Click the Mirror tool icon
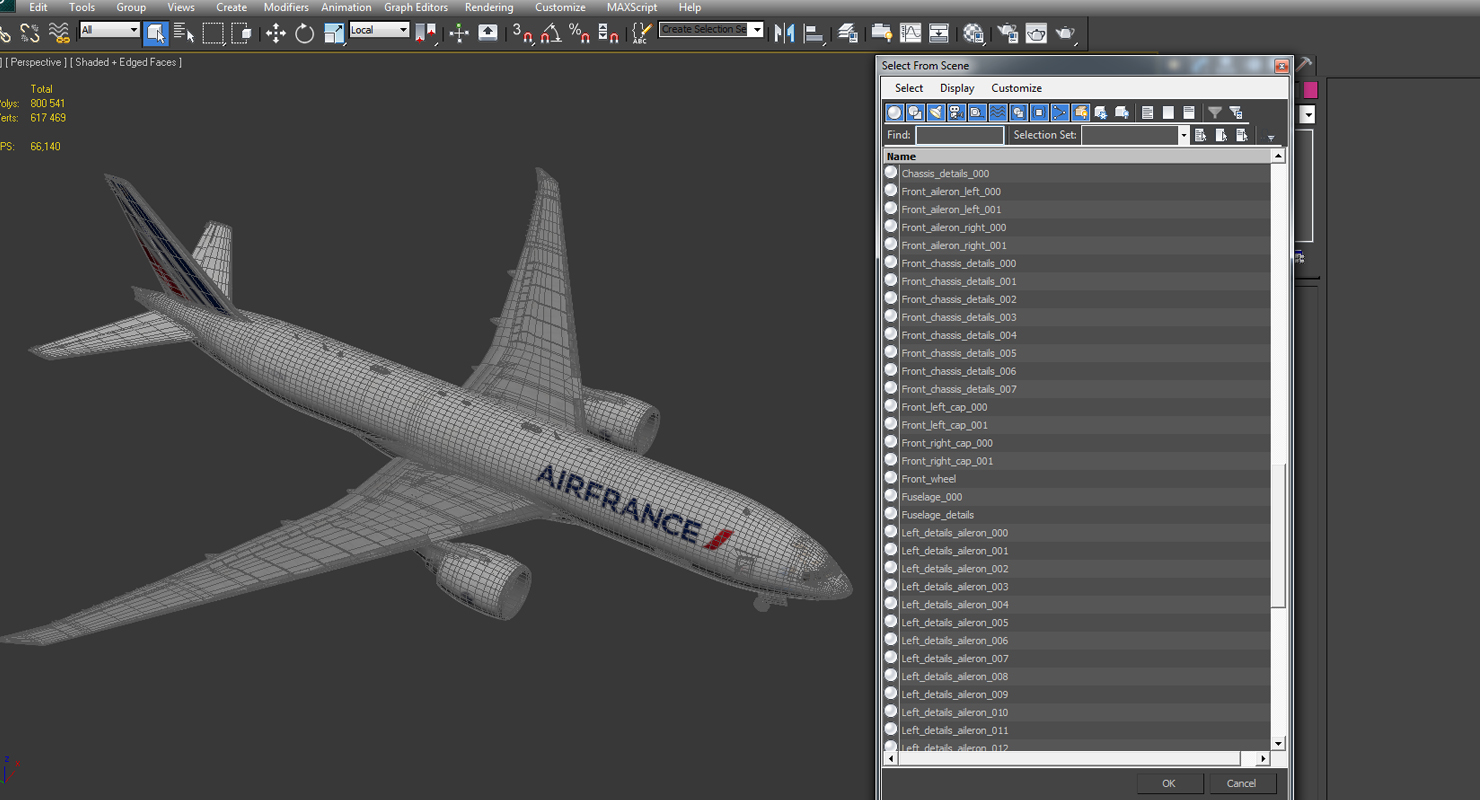Image resolution: width=1480 pixels, height=800 pixels. pyautogui.click(x=785, y=33)
